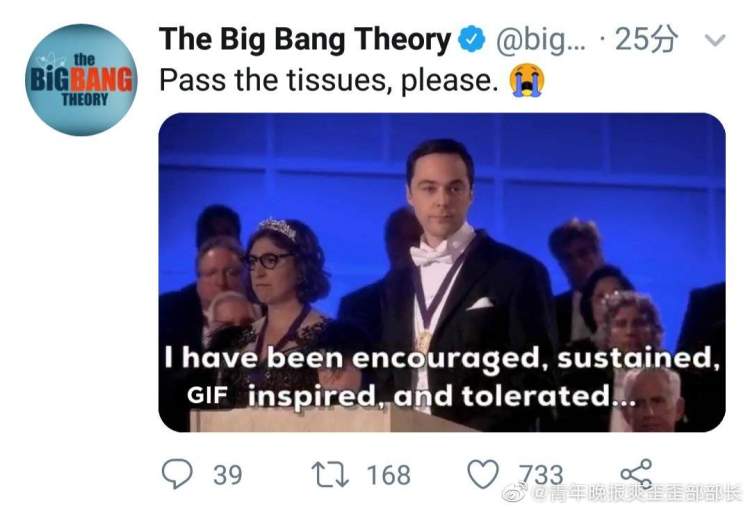Click the 39 replies count

click(x=228, y=475)
